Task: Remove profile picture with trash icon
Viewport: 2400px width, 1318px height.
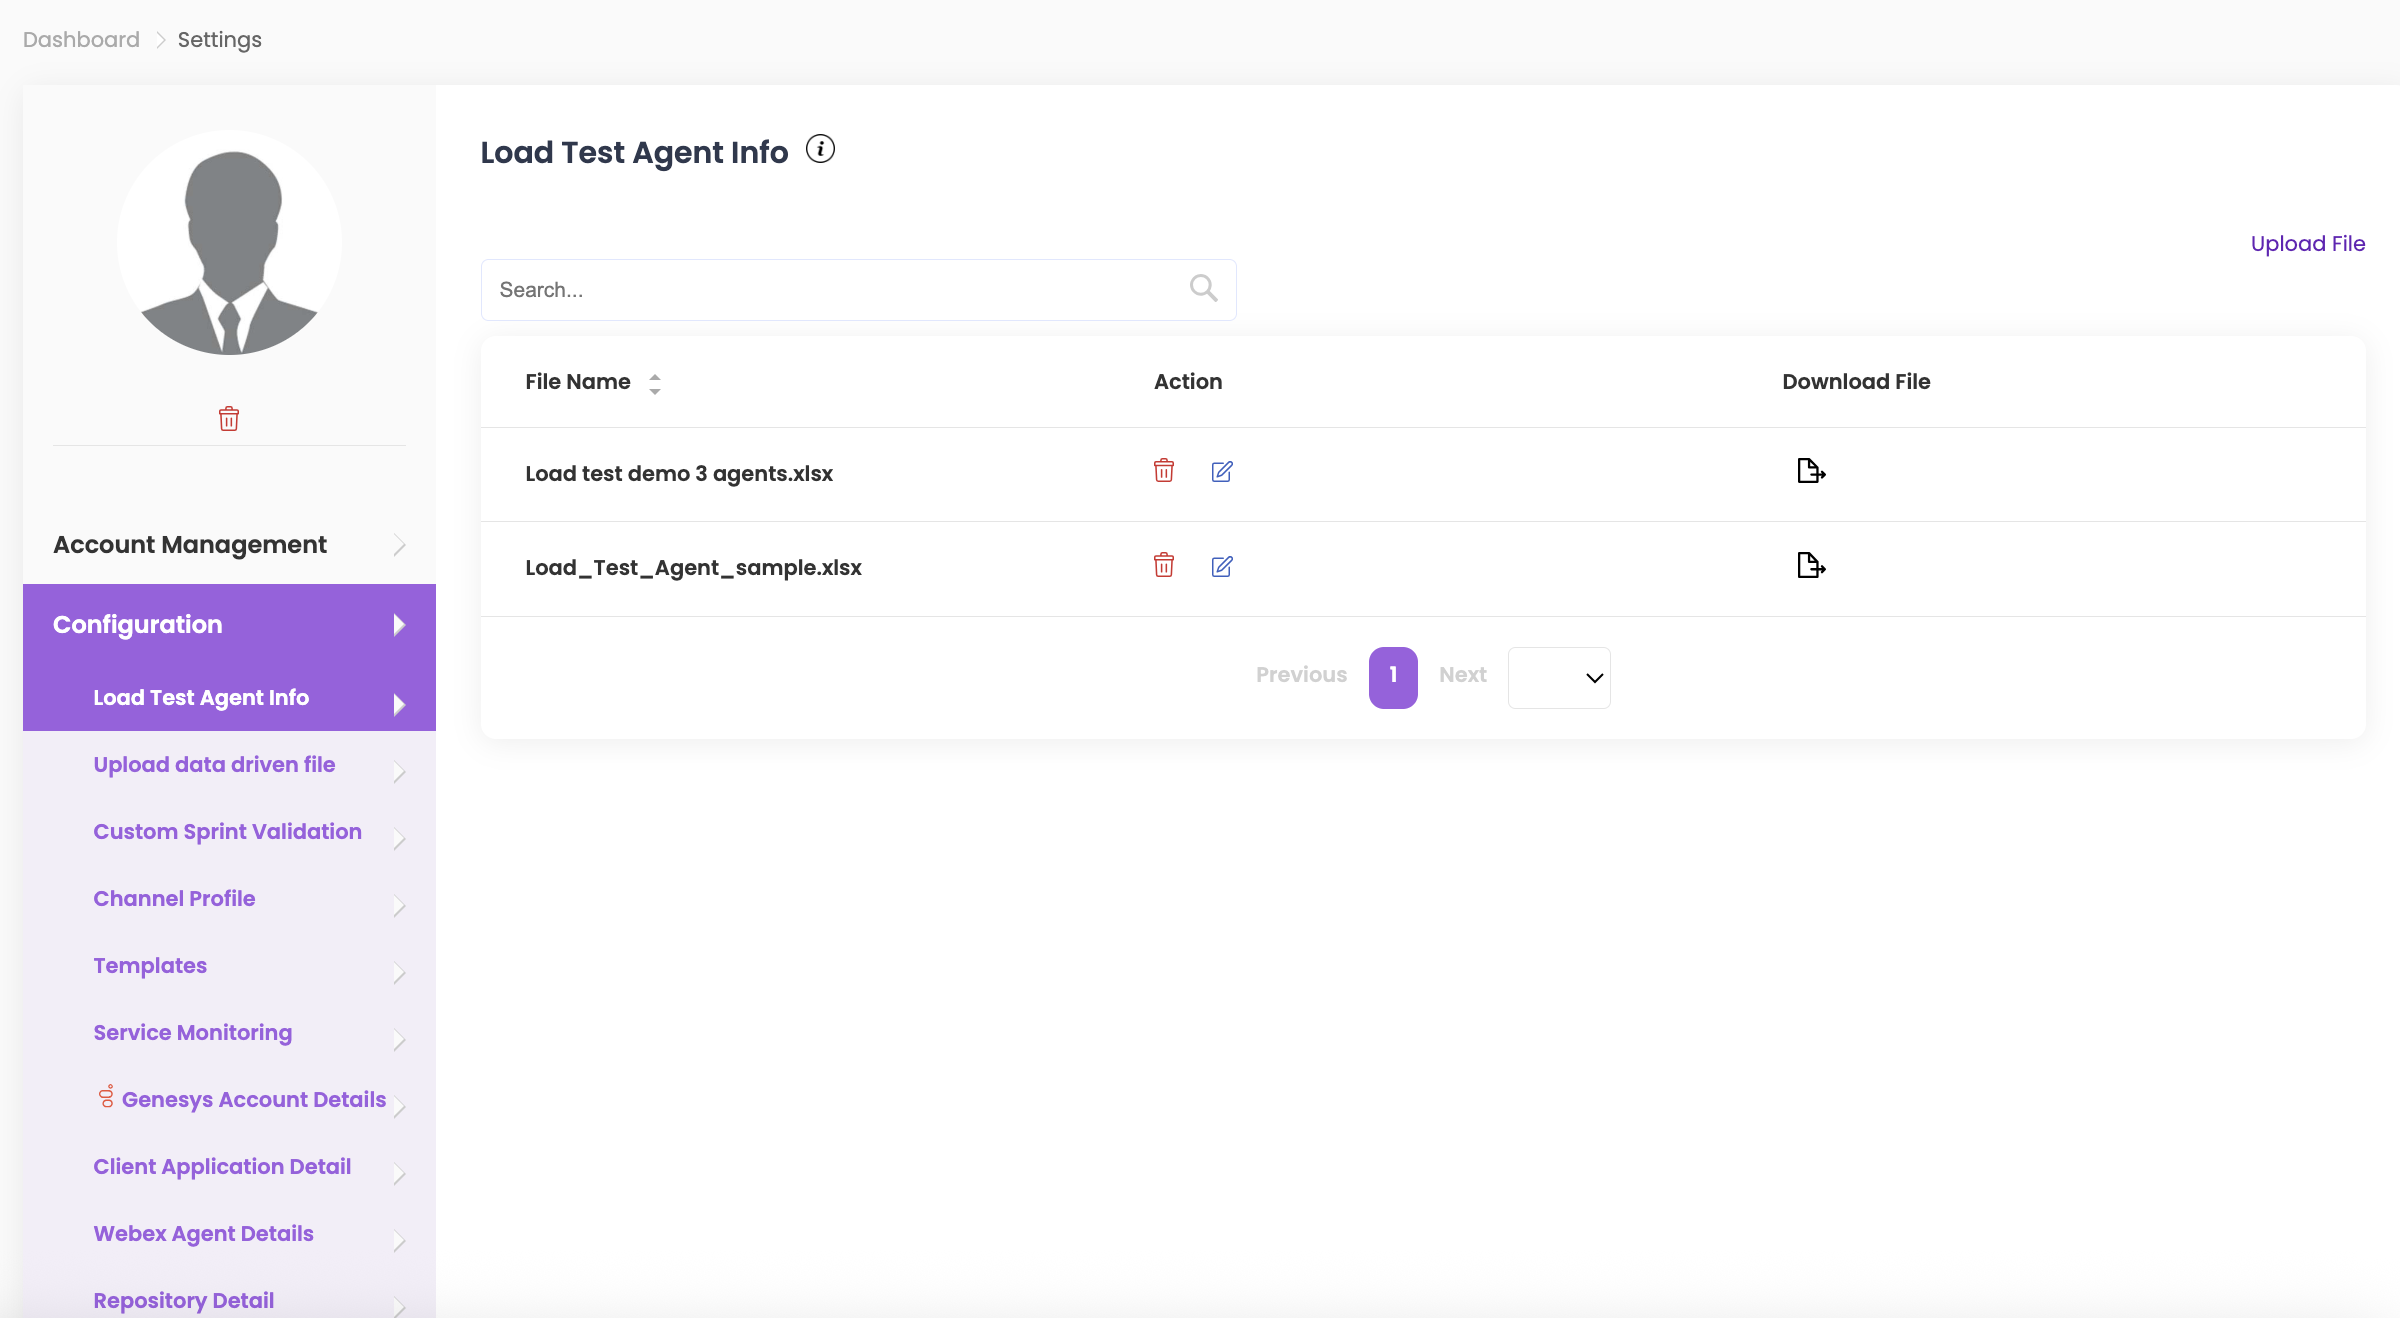Action: pyautogui.click(x=229, y=418)
